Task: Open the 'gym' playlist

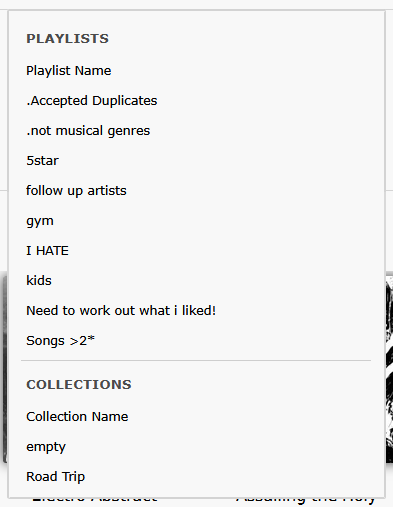Action: click(x=40, y=221)
